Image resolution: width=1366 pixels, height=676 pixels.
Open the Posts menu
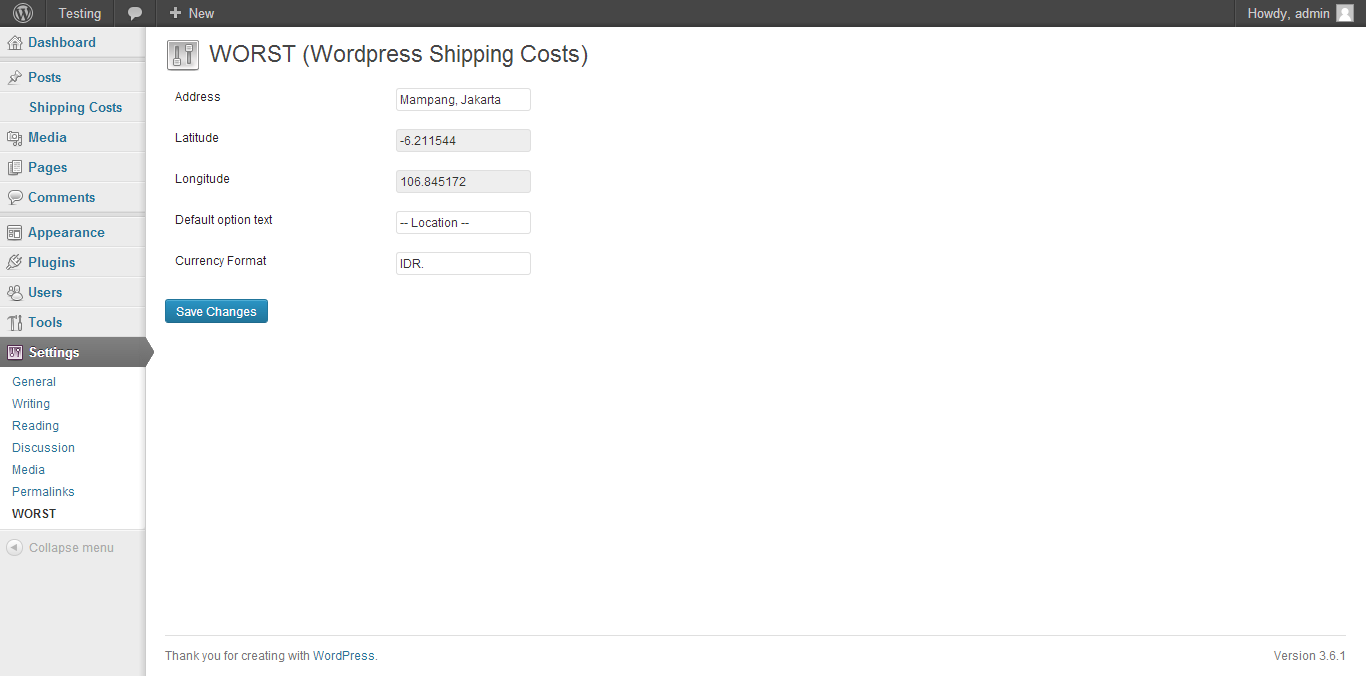coord(44,77)
